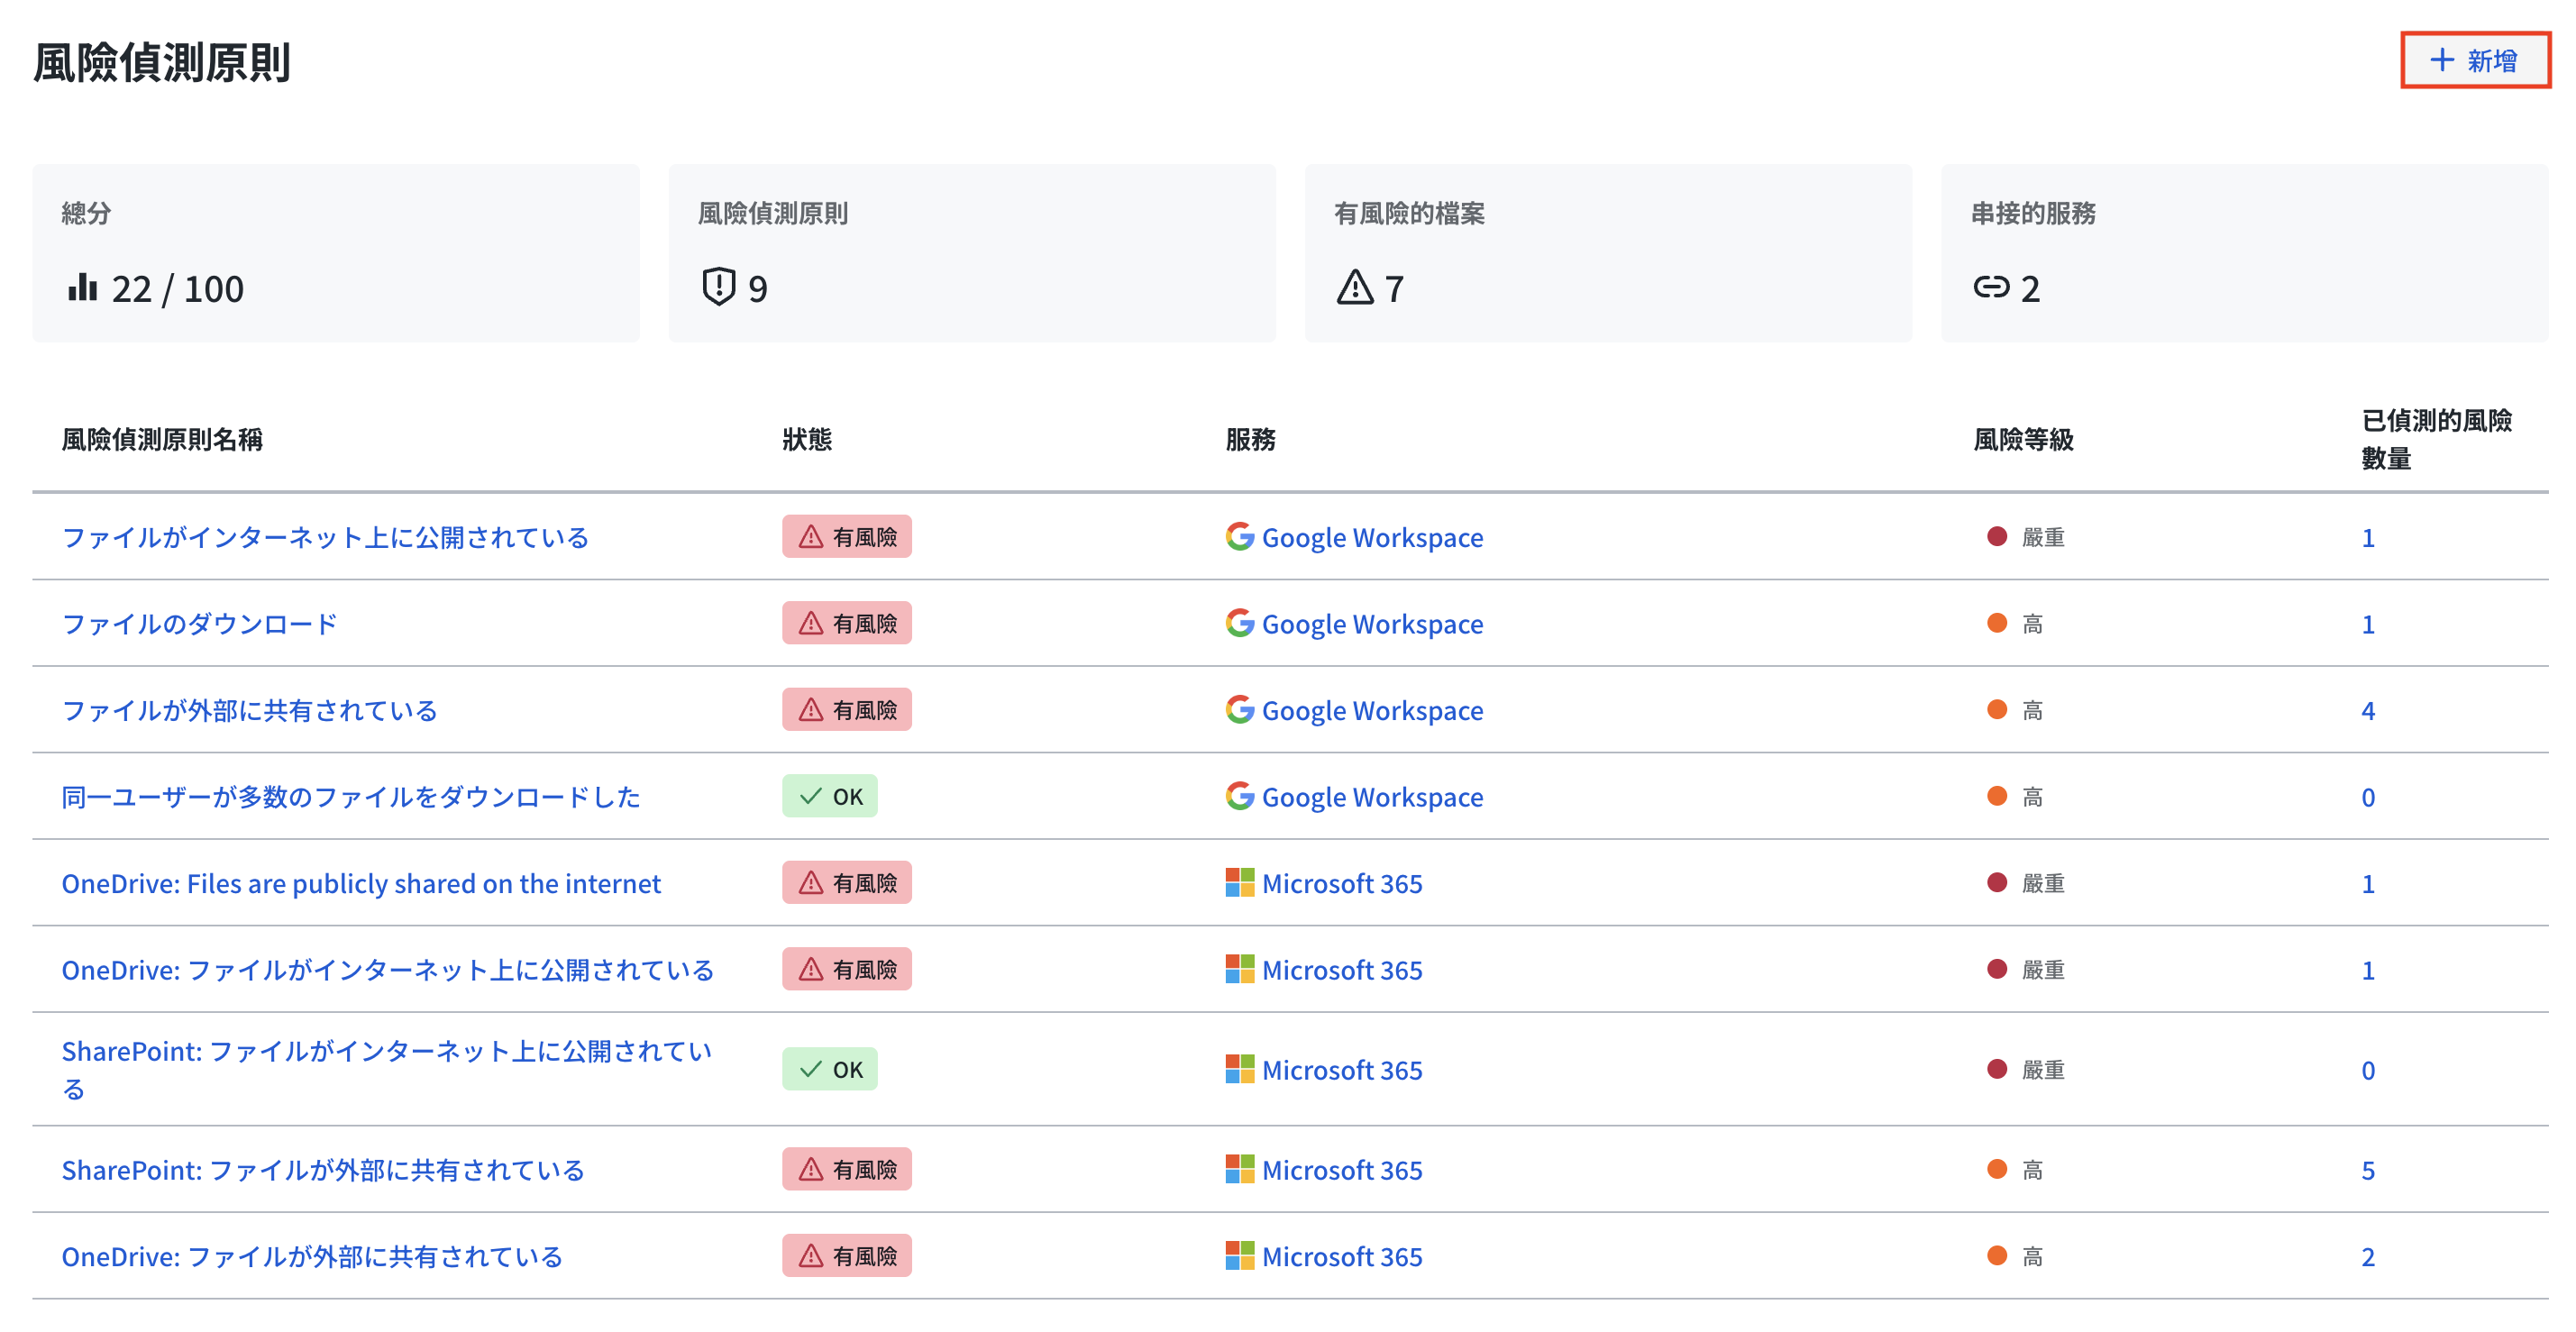Click 有風險 badge in OneDrive 外部に共有 row
The width and height of the screenshot is (2576, 1332).
(846, 1256)
